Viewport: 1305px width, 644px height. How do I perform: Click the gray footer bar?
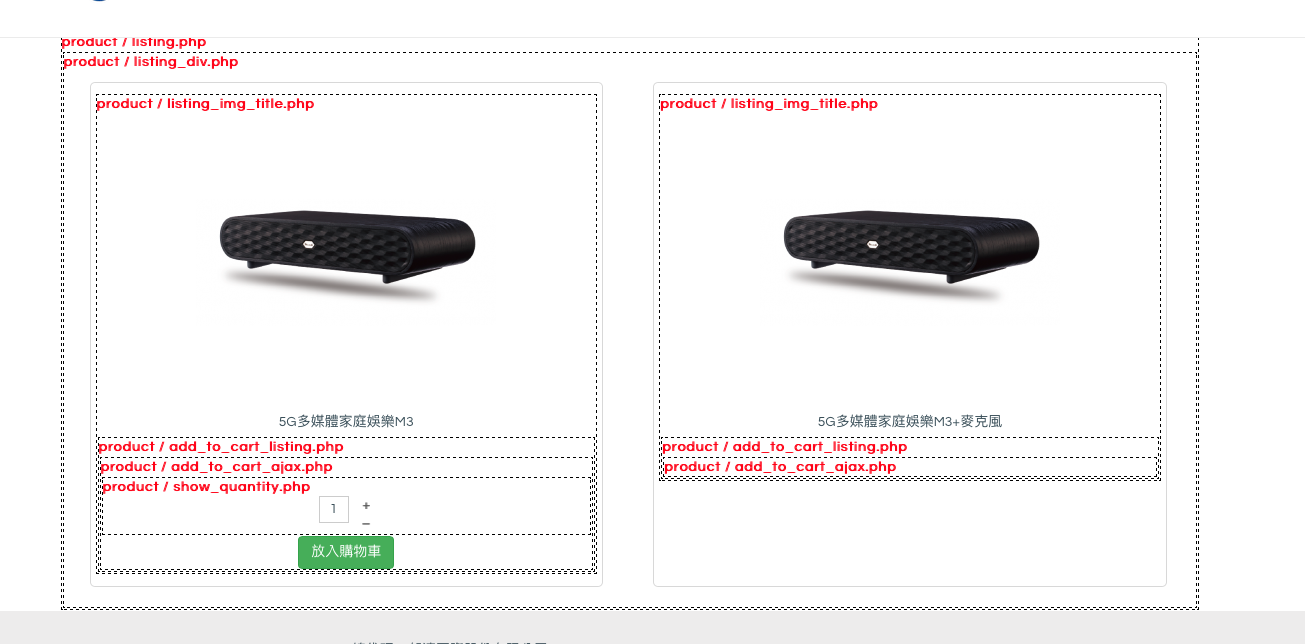point(652,628)
